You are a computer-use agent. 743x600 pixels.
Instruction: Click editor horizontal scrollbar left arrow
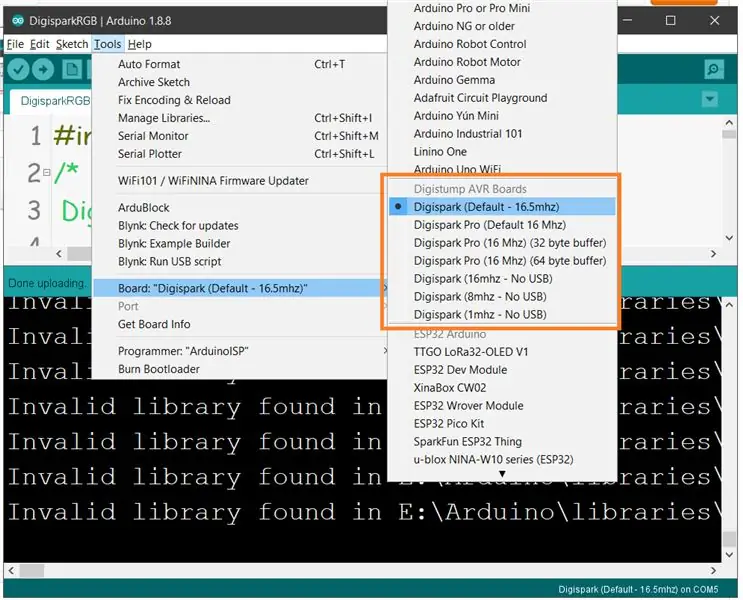pyautogui.click(x=59, y=254)
